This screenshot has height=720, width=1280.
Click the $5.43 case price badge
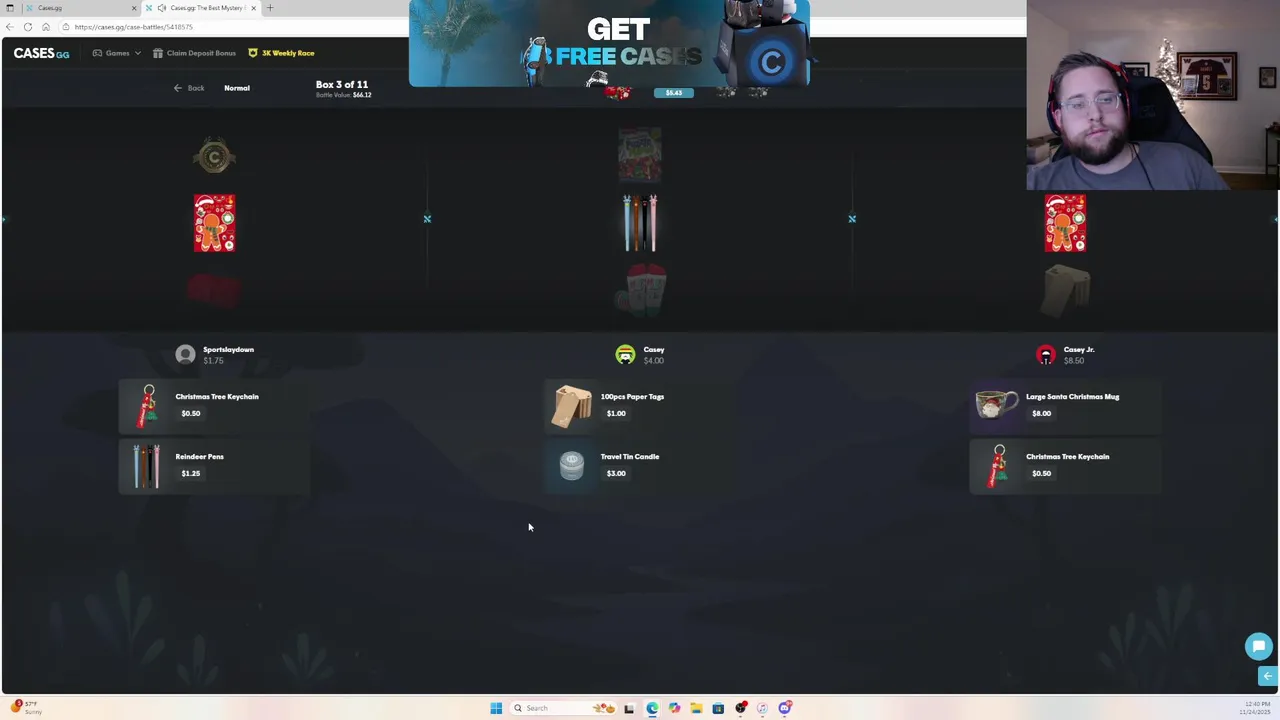[673, 93]
